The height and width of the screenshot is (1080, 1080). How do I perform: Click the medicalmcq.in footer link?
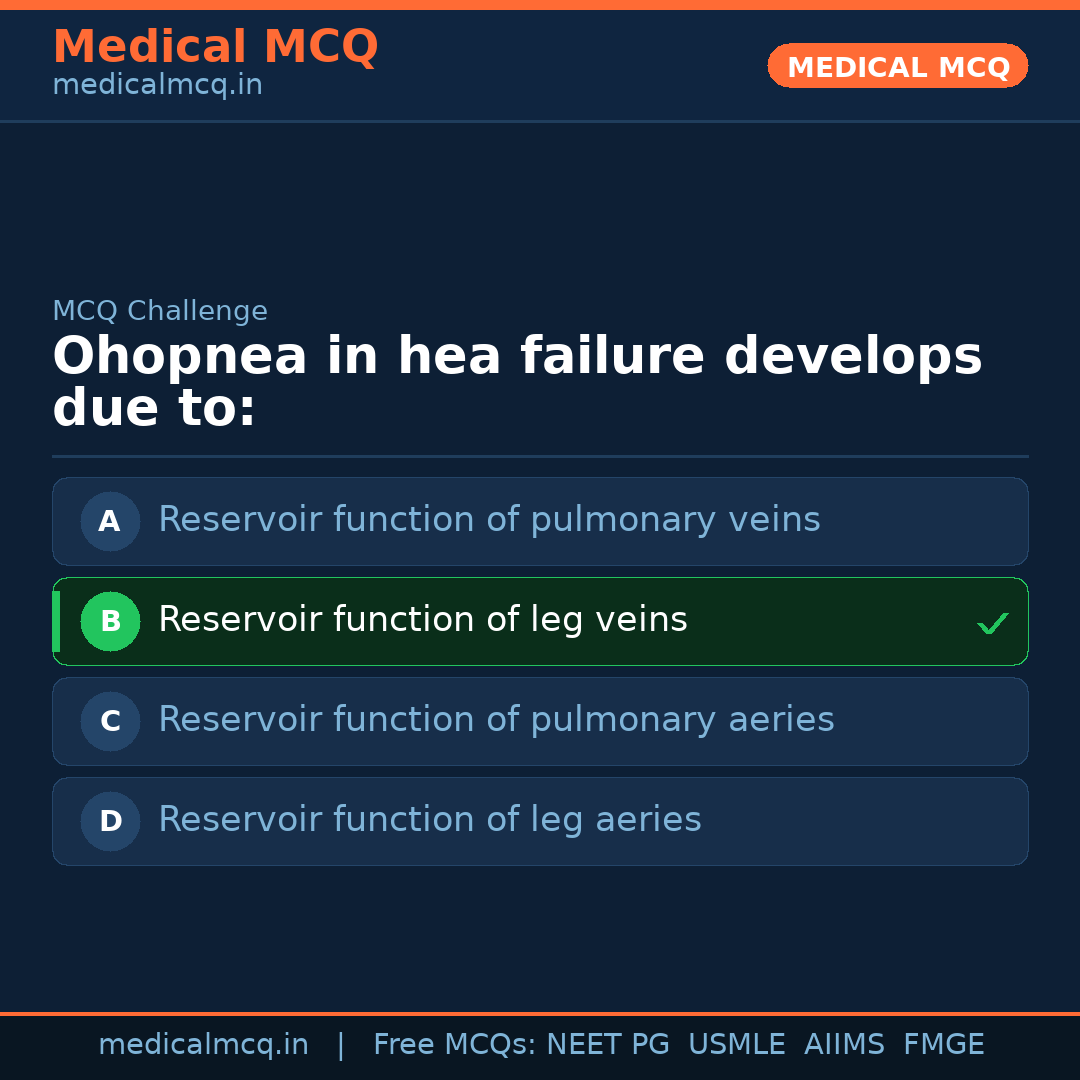click(203, 1044)
